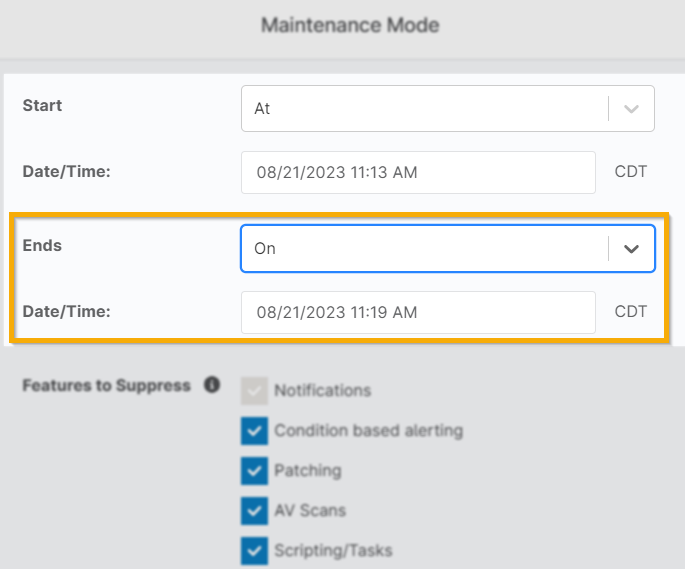Viewport: 685px width, 569px height.
Task: Untick the Scripting/Tasks checkbox
Action: [x=254, y=550]
